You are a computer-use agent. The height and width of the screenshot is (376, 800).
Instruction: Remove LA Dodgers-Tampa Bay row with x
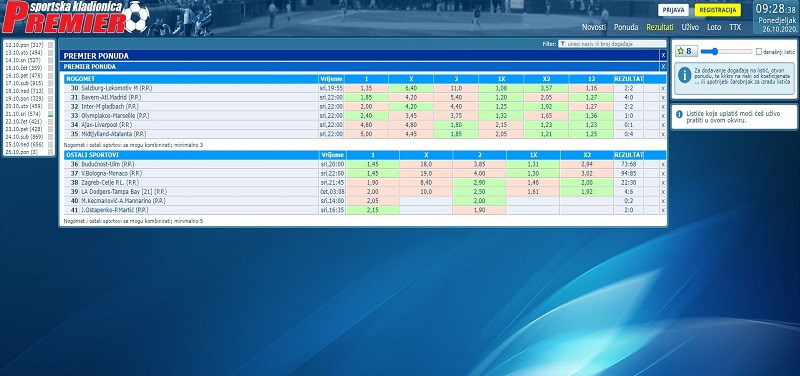coord(663,192)
